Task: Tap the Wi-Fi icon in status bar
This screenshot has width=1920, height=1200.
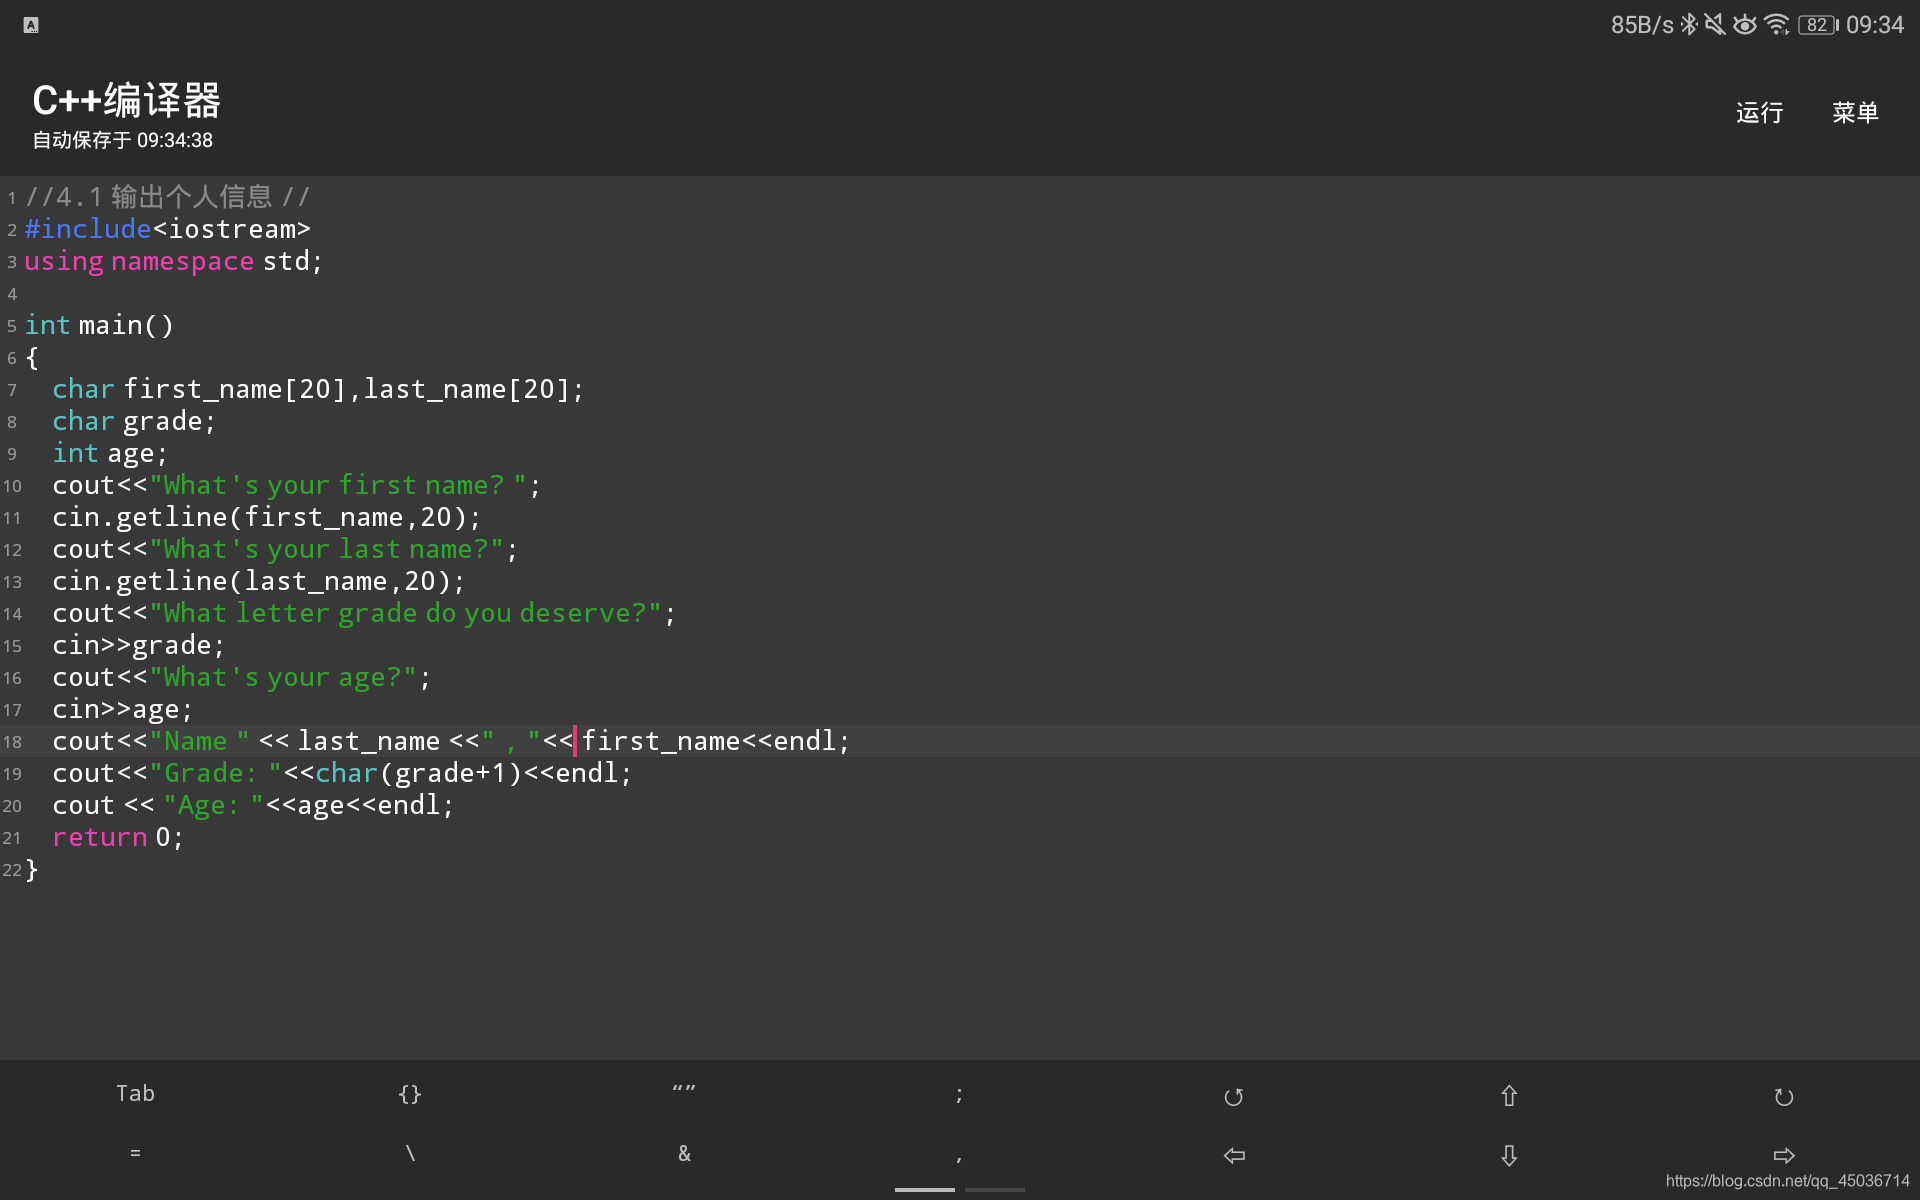Action: (x=1776, y=25)
